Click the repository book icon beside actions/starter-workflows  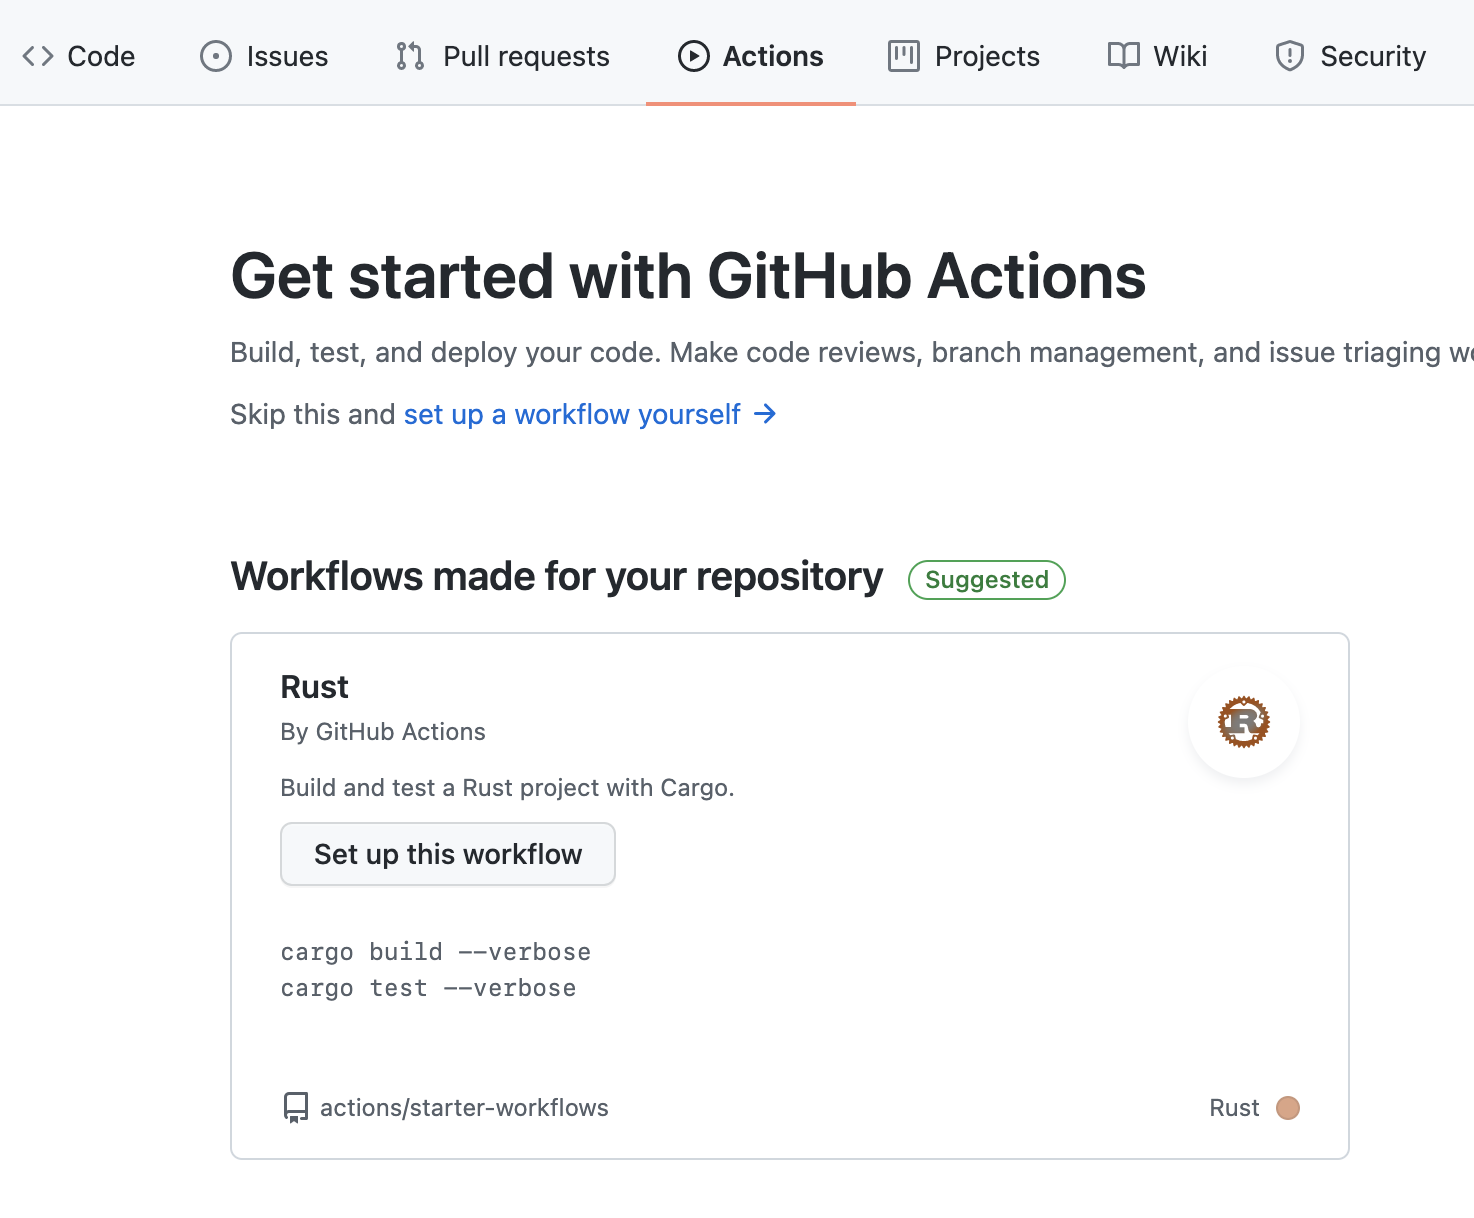[x=294, y=1107]
